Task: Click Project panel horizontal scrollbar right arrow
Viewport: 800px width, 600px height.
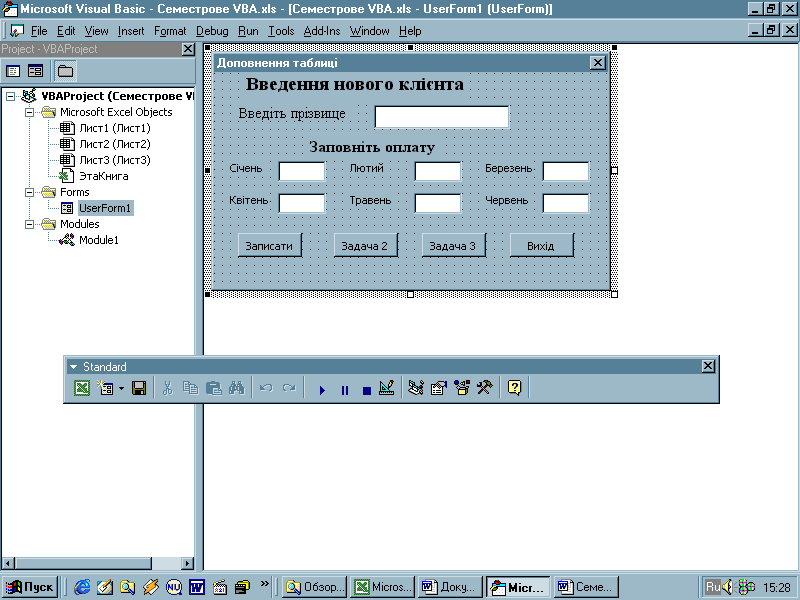Action: 188,563
